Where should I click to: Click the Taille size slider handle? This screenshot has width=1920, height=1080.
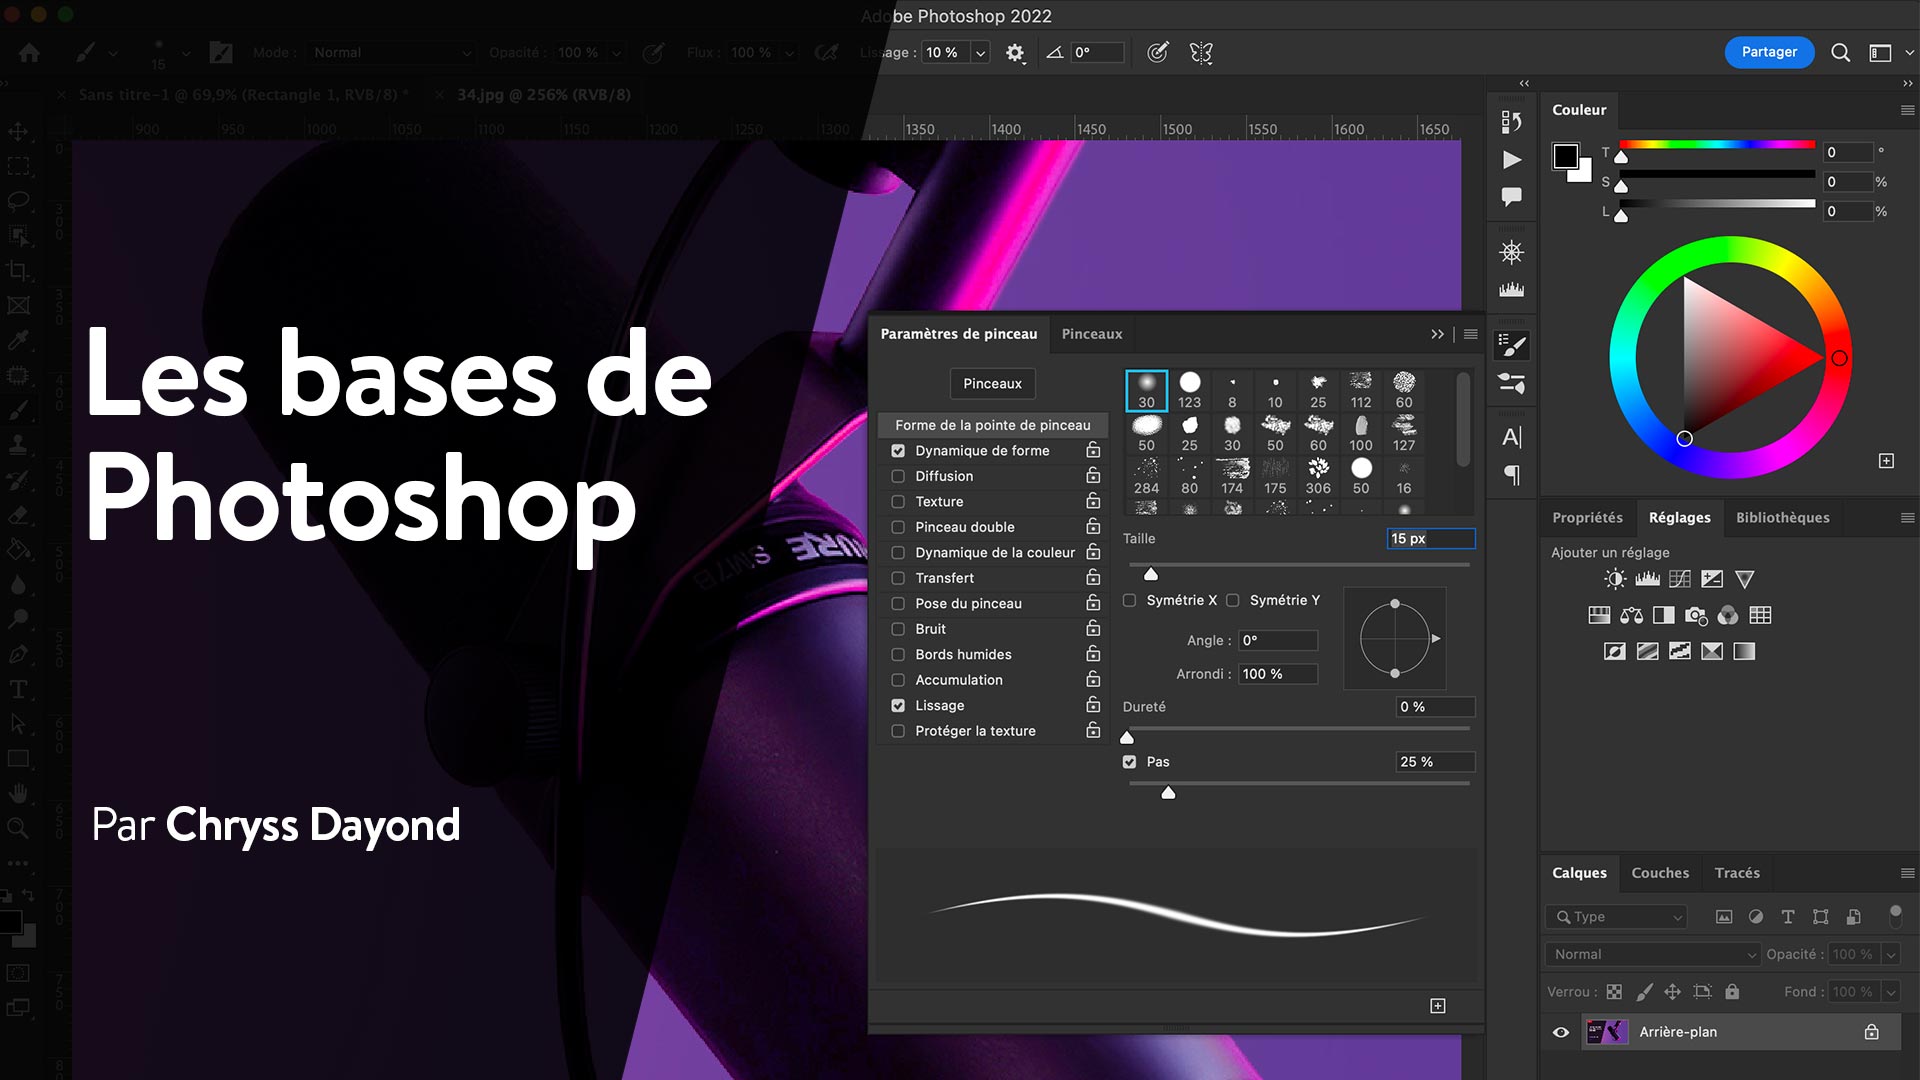coord(1151,574)
